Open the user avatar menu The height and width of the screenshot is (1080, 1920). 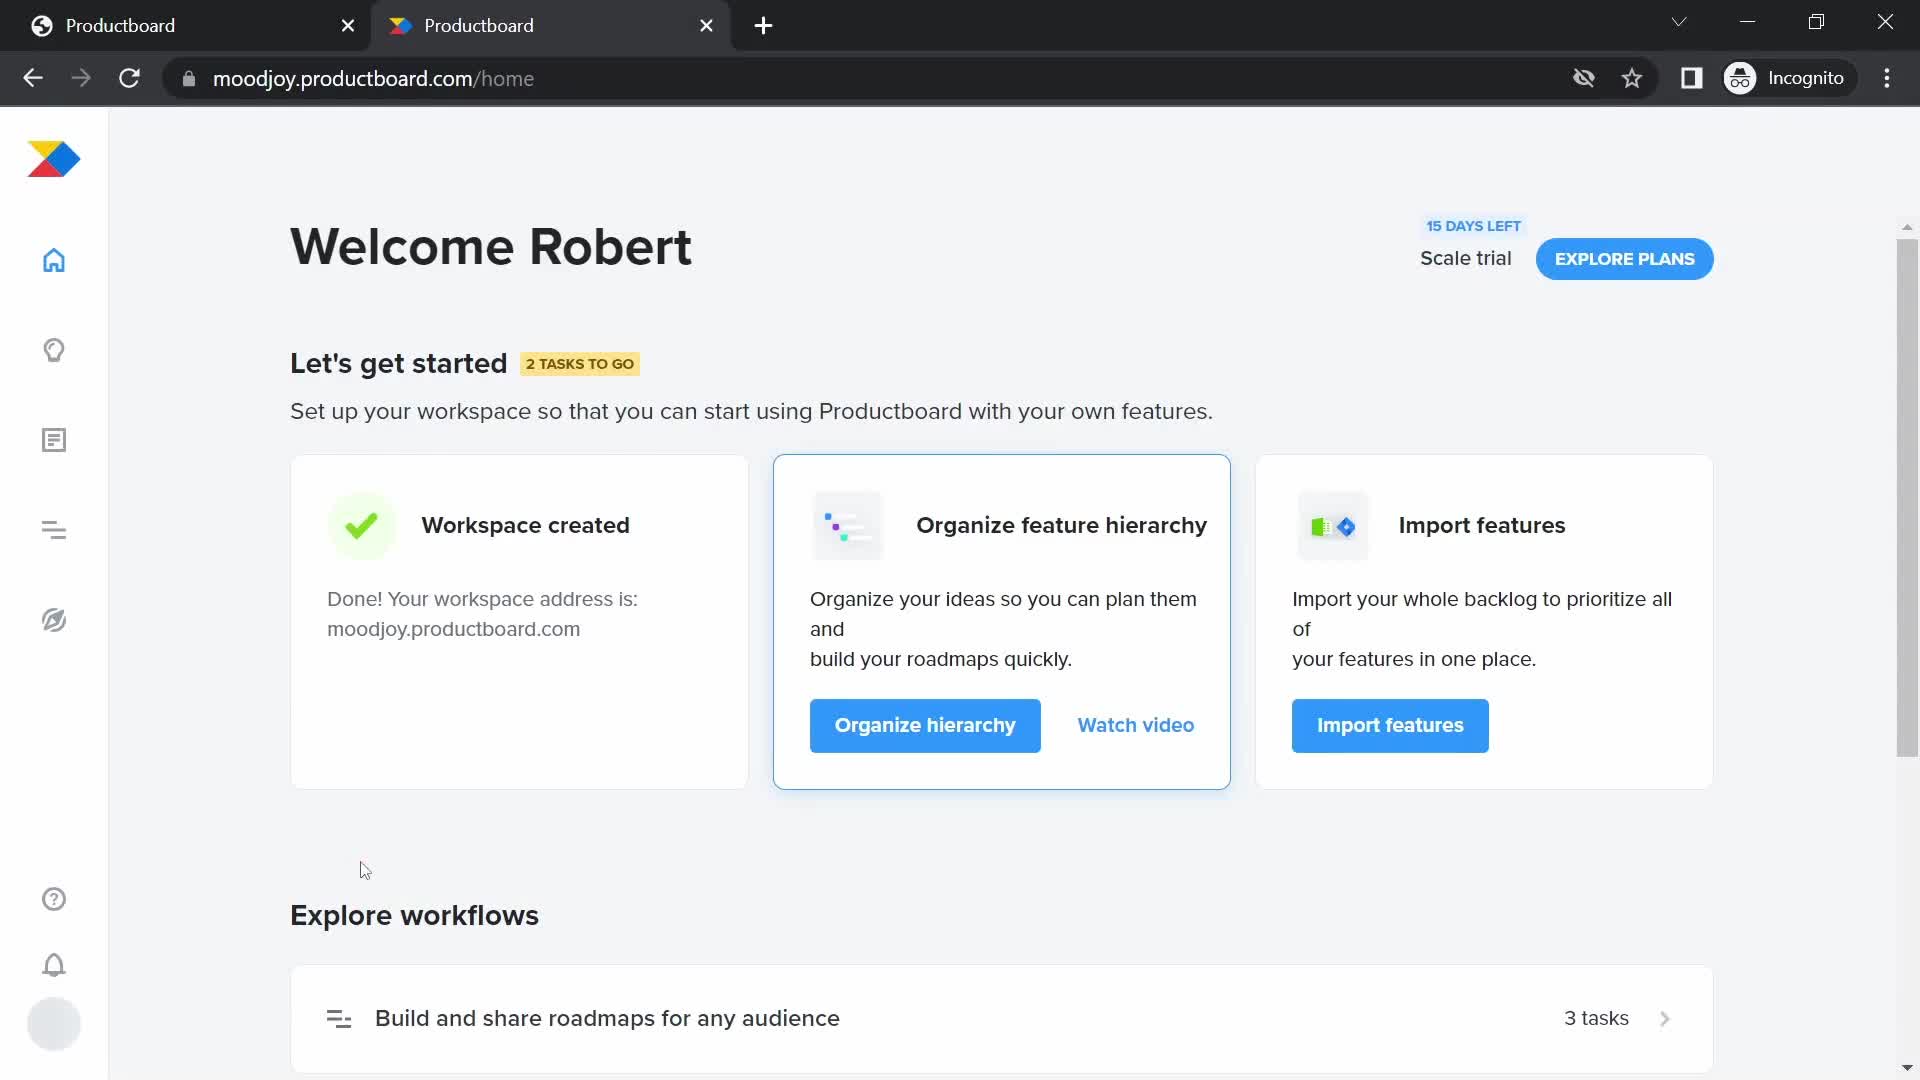point(54,1024)
